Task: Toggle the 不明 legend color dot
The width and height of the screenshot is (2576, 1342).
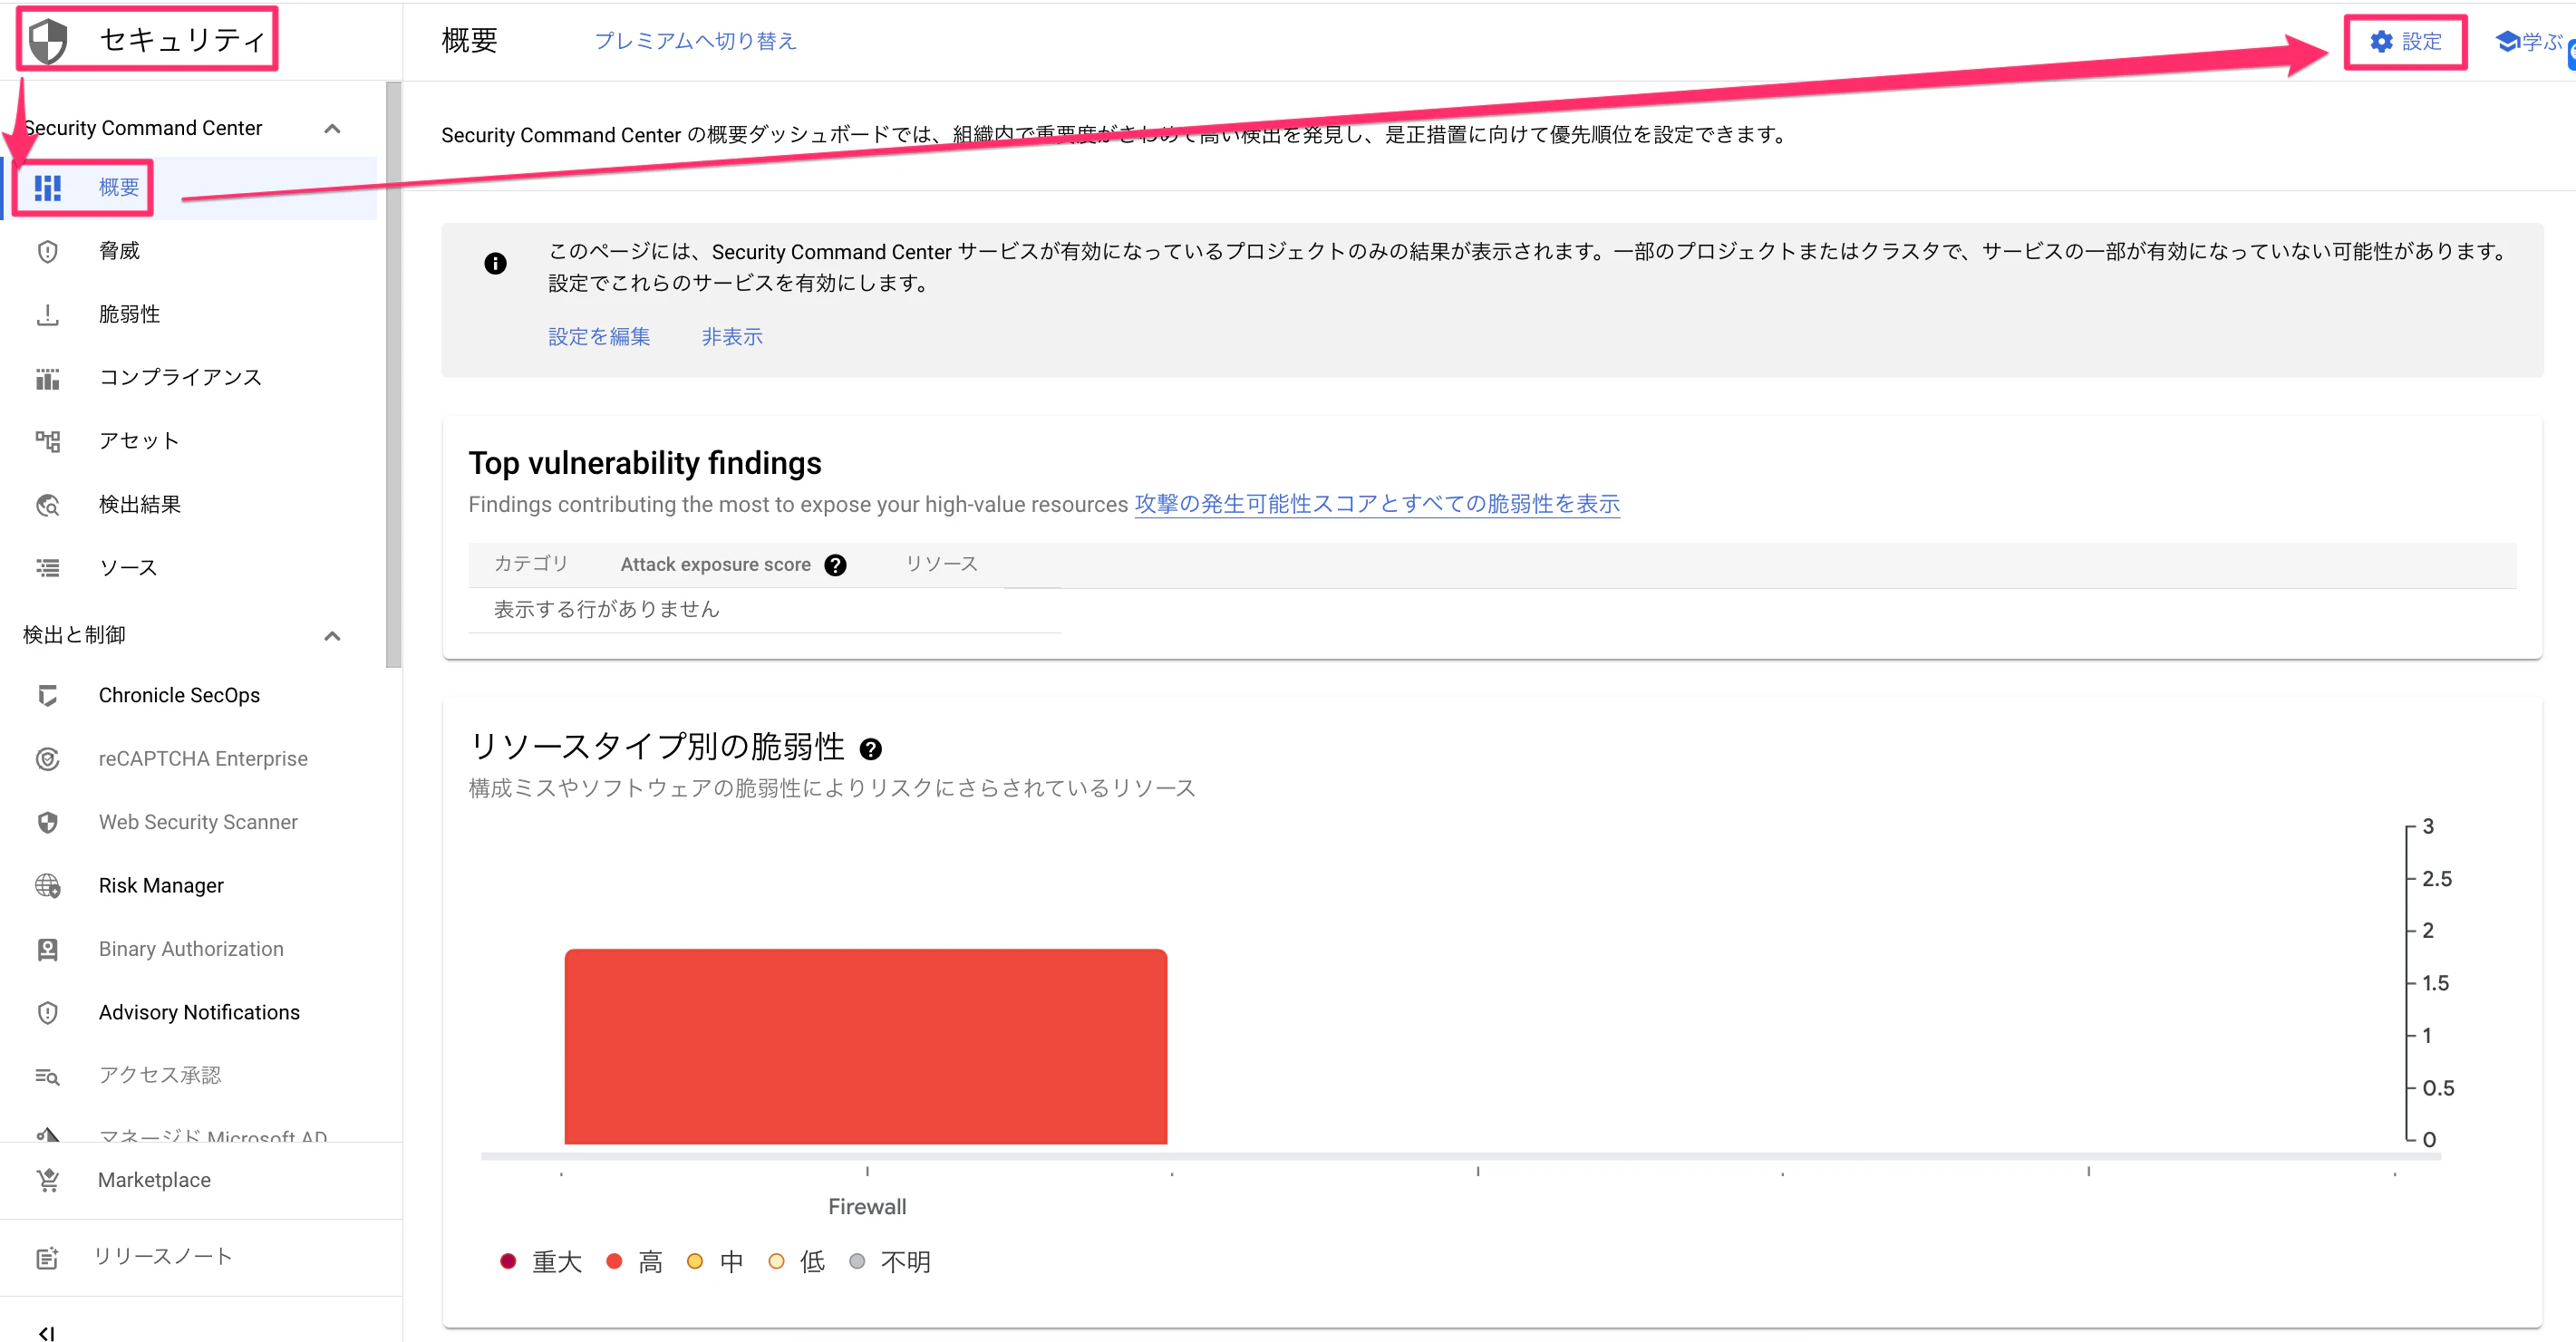Action: point(857,1262)
